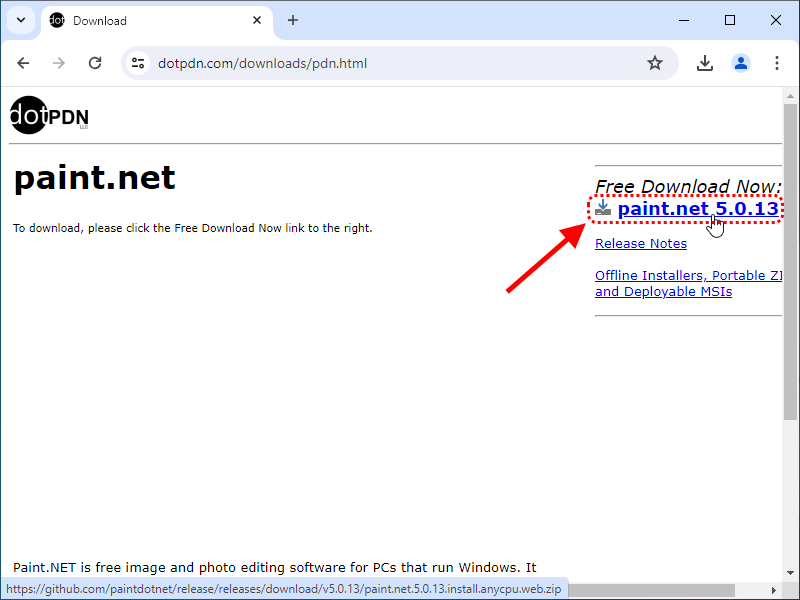Expand the tab search dropdown
Screen dimensions: 800x600
click(21, 20)
